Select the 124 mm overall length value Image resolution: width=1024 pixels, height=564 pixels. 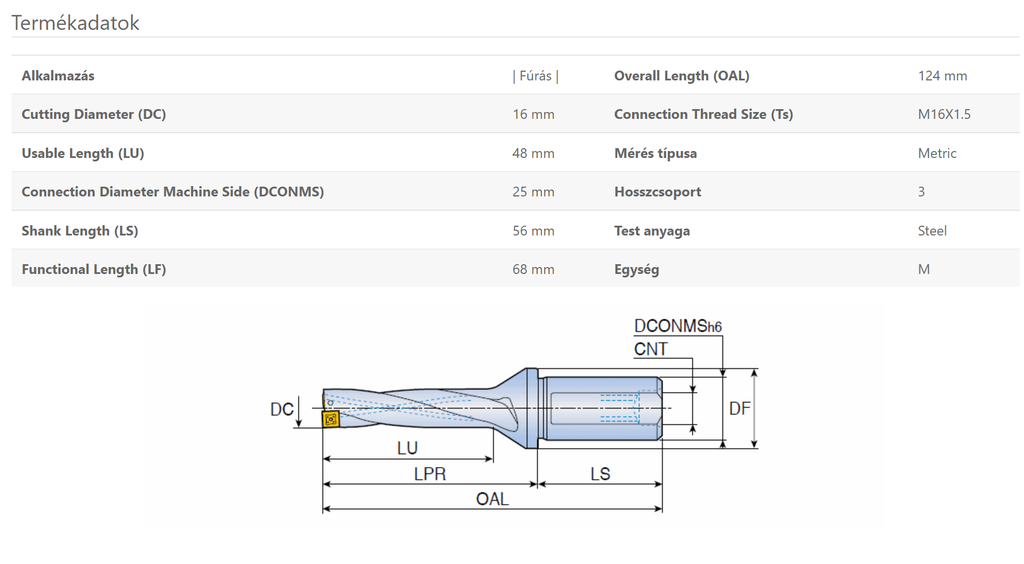coord(942,76)
